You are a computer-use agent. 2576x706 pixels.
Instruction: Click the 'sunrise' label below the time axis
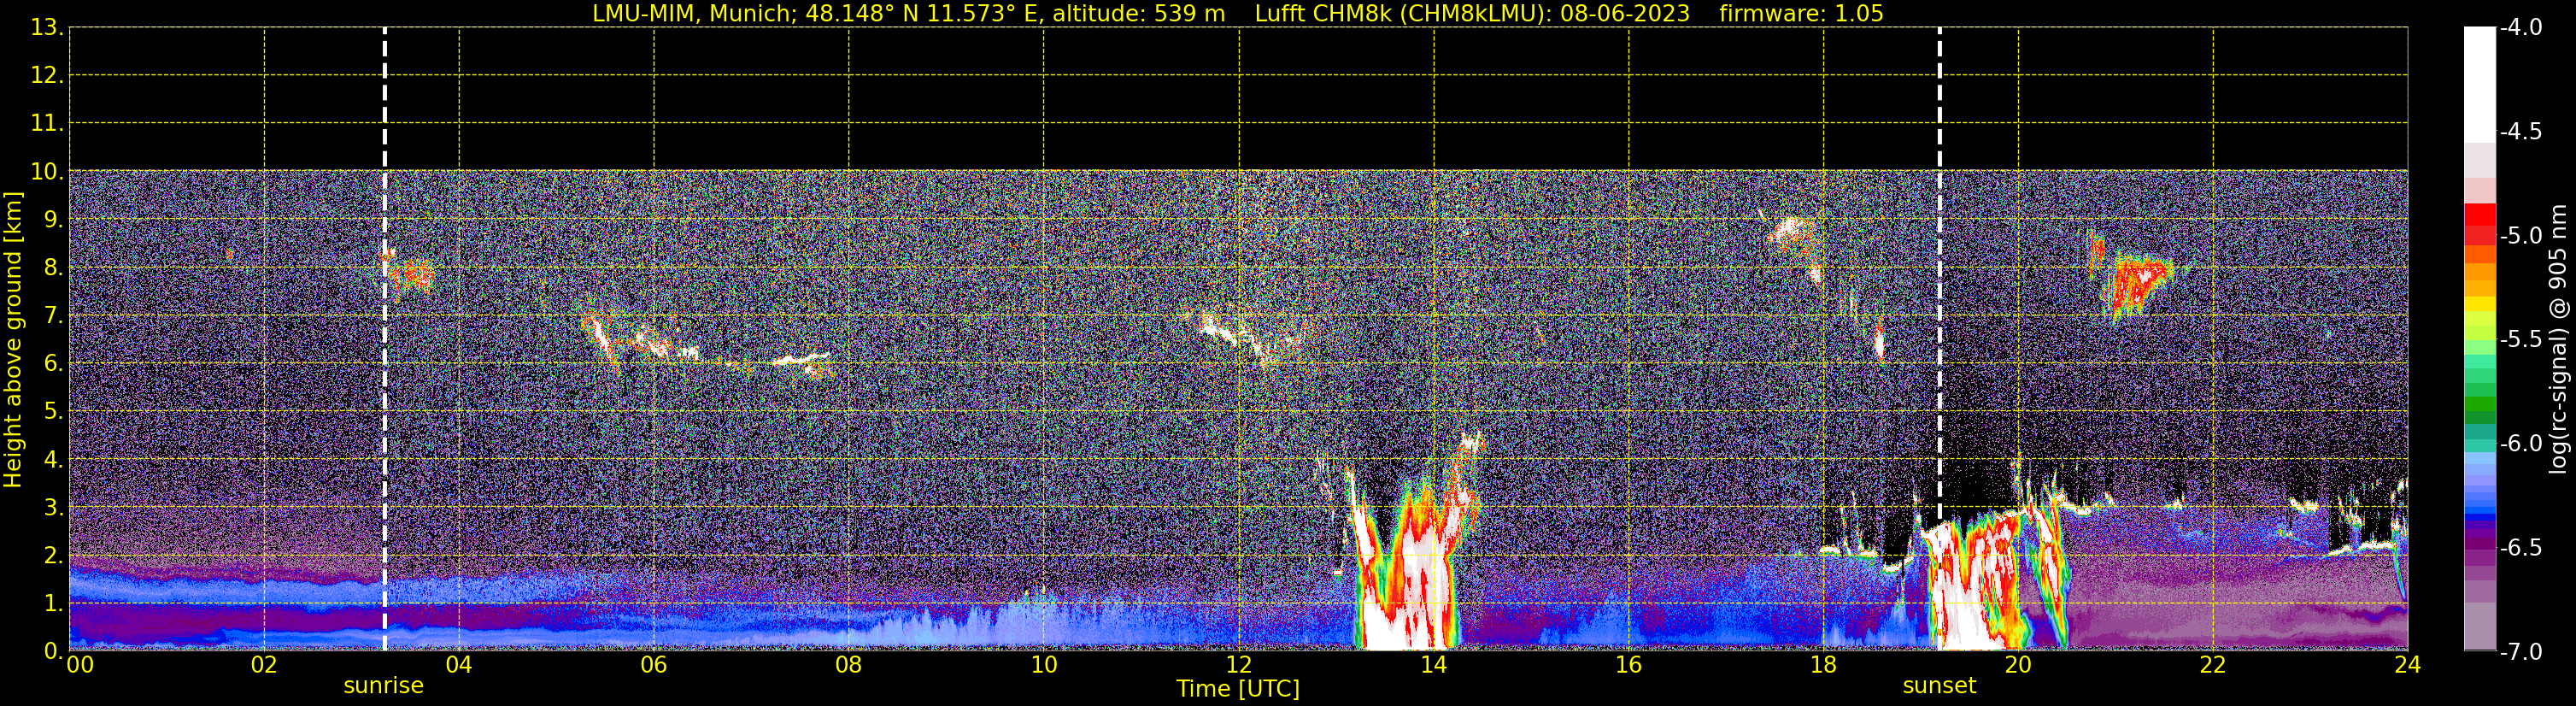[383, 686]
